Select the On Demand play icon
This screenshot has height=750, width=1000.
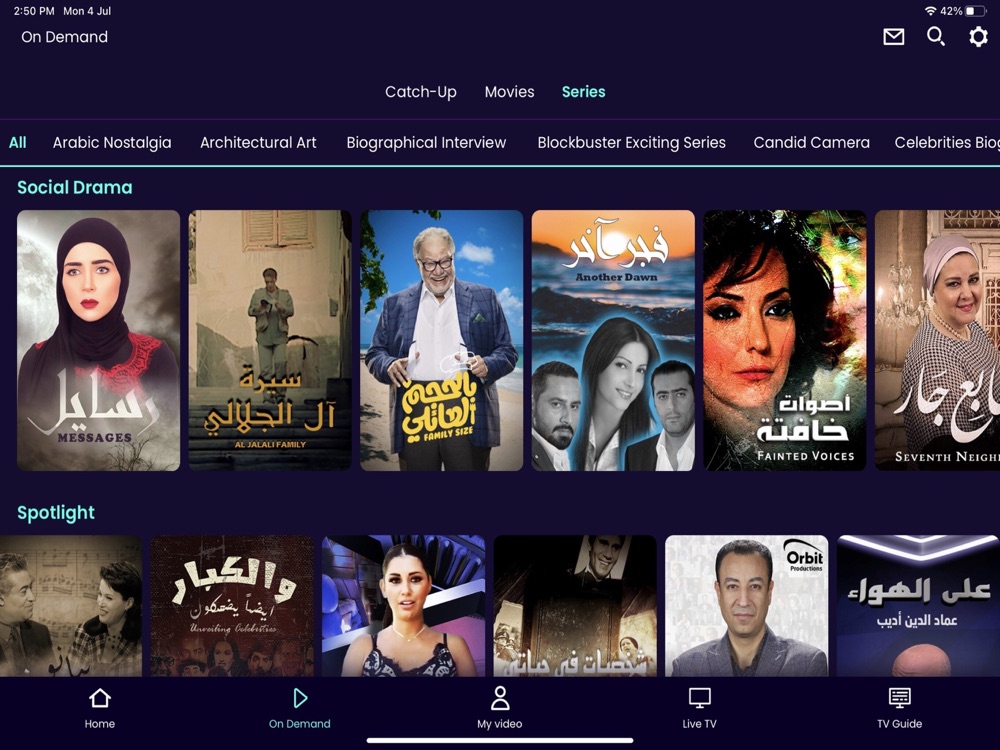(x=300, y=698)
